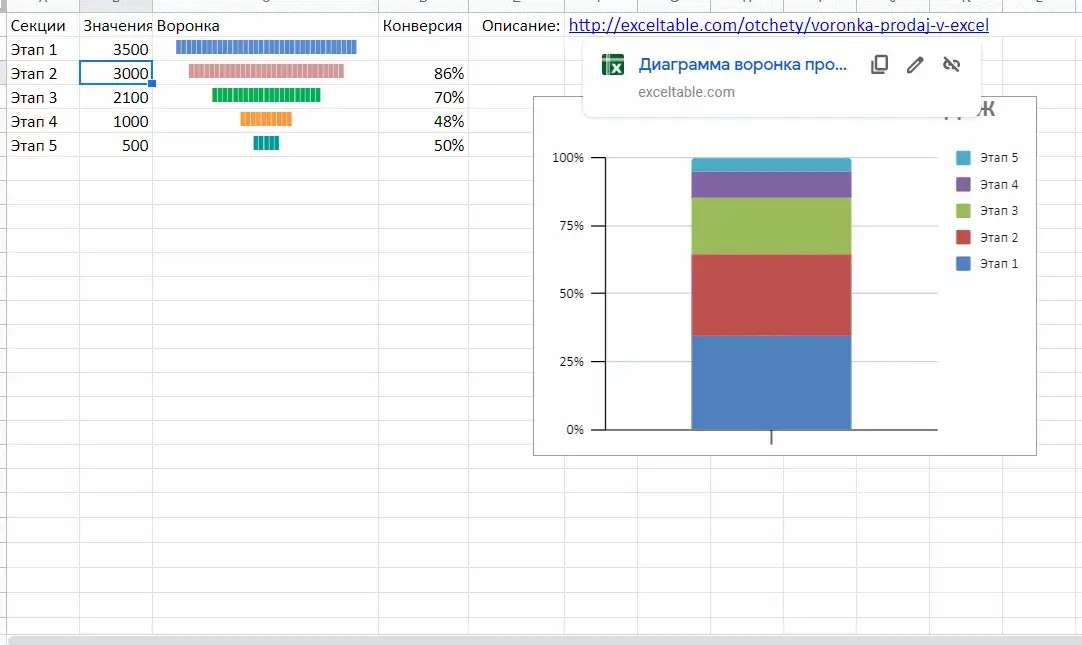Click the red Этап 2 chart segment
The height and width of the screenshot is (645, 1082).
tap(771, 295)
